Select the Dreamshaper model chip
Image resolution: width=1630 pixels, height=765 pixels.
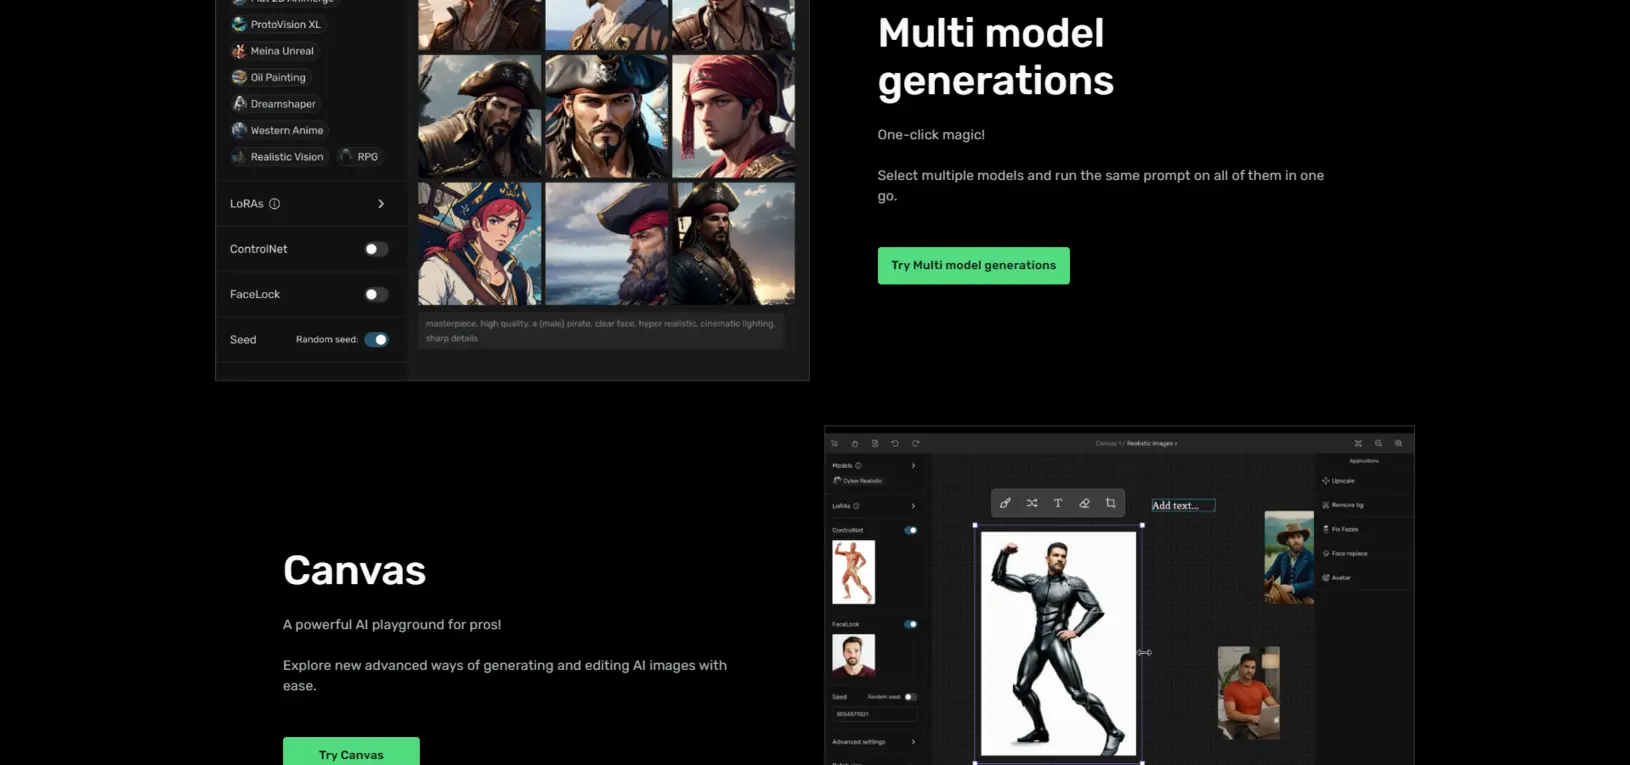coord(275,104)
